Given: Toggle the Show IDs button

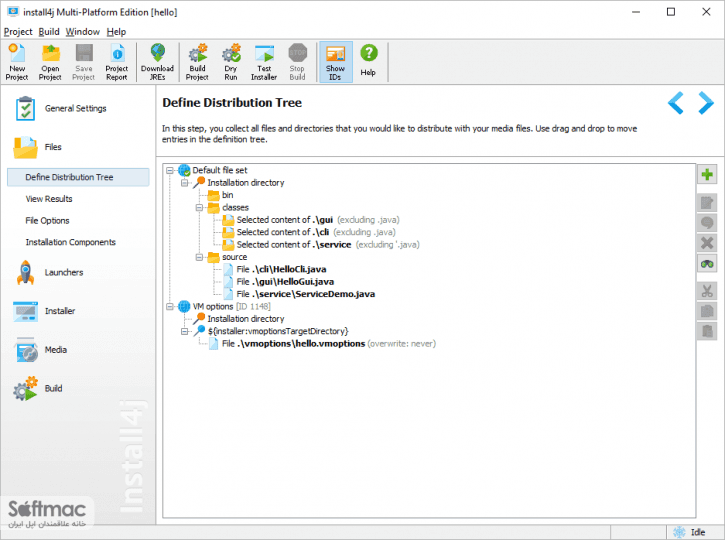Looking at the screenshot, I should point(336,62).
